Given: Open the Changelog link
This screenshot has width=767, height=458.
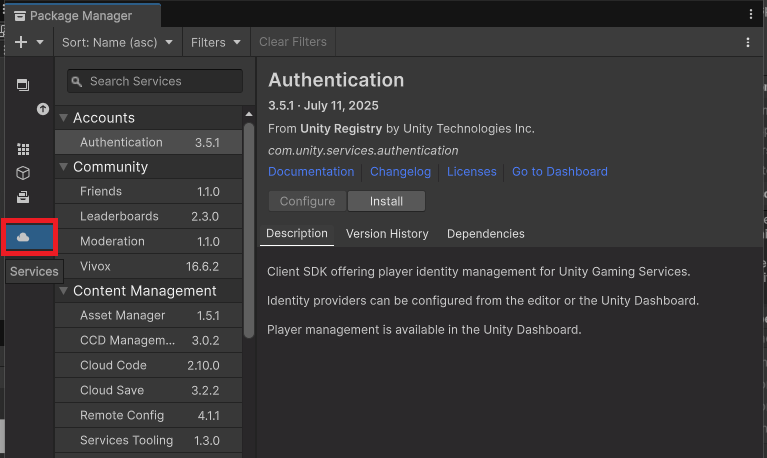Looking at the screenshot, I should (x=400, y=172).
